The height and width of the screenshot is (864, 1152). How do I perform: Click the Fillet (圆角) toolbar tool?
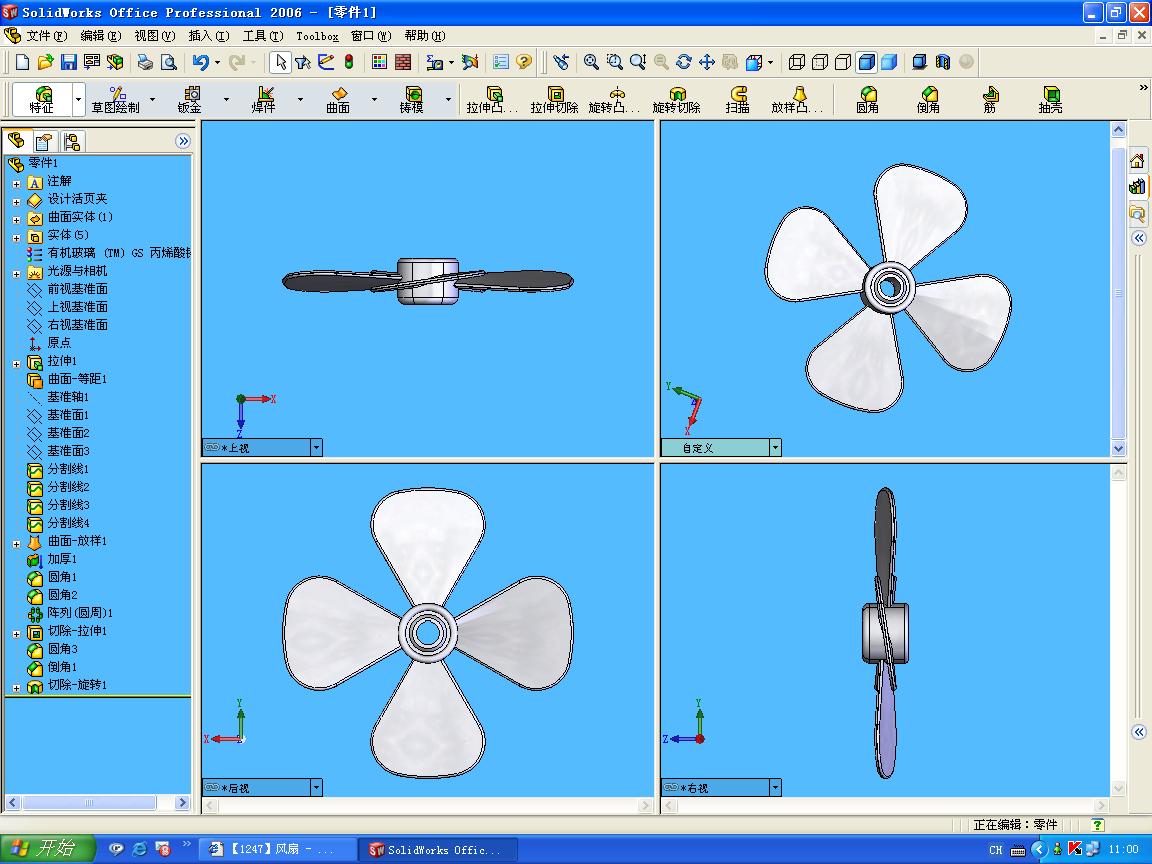point(868,99)
